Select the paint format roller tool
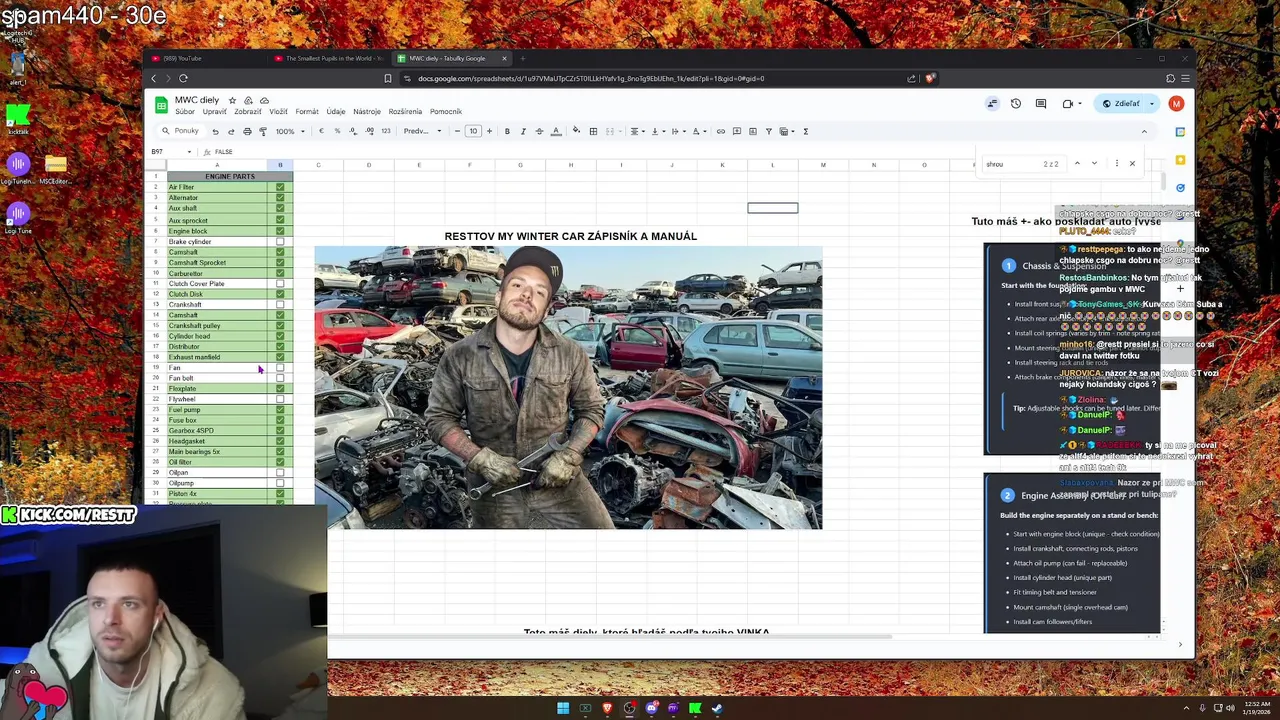1280x720 pixels. click(x=263, y=131)
